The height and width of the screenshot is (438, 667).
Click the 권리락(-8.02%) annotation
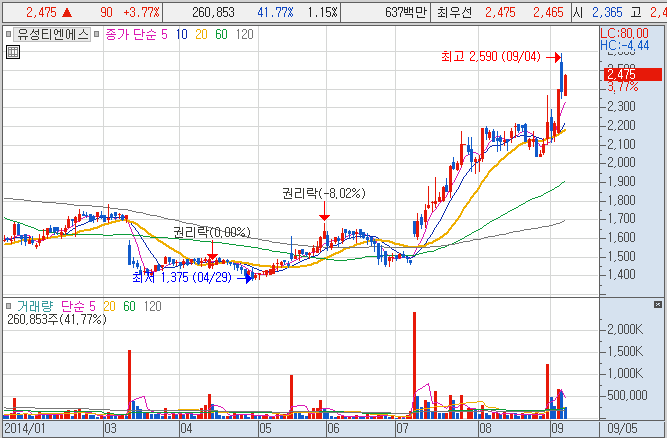click(x=324, y=193)
